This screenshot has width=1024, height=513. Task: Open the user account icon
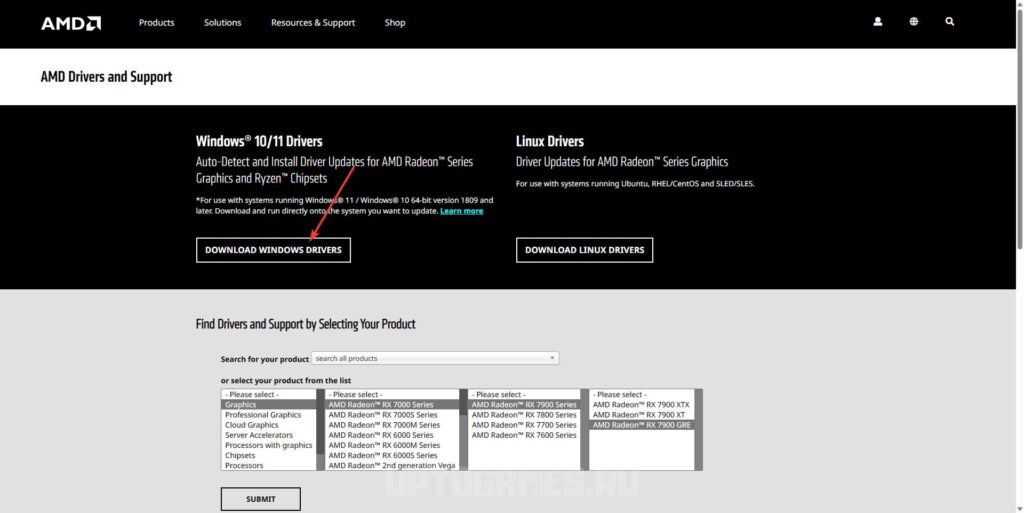coord(878,22)
